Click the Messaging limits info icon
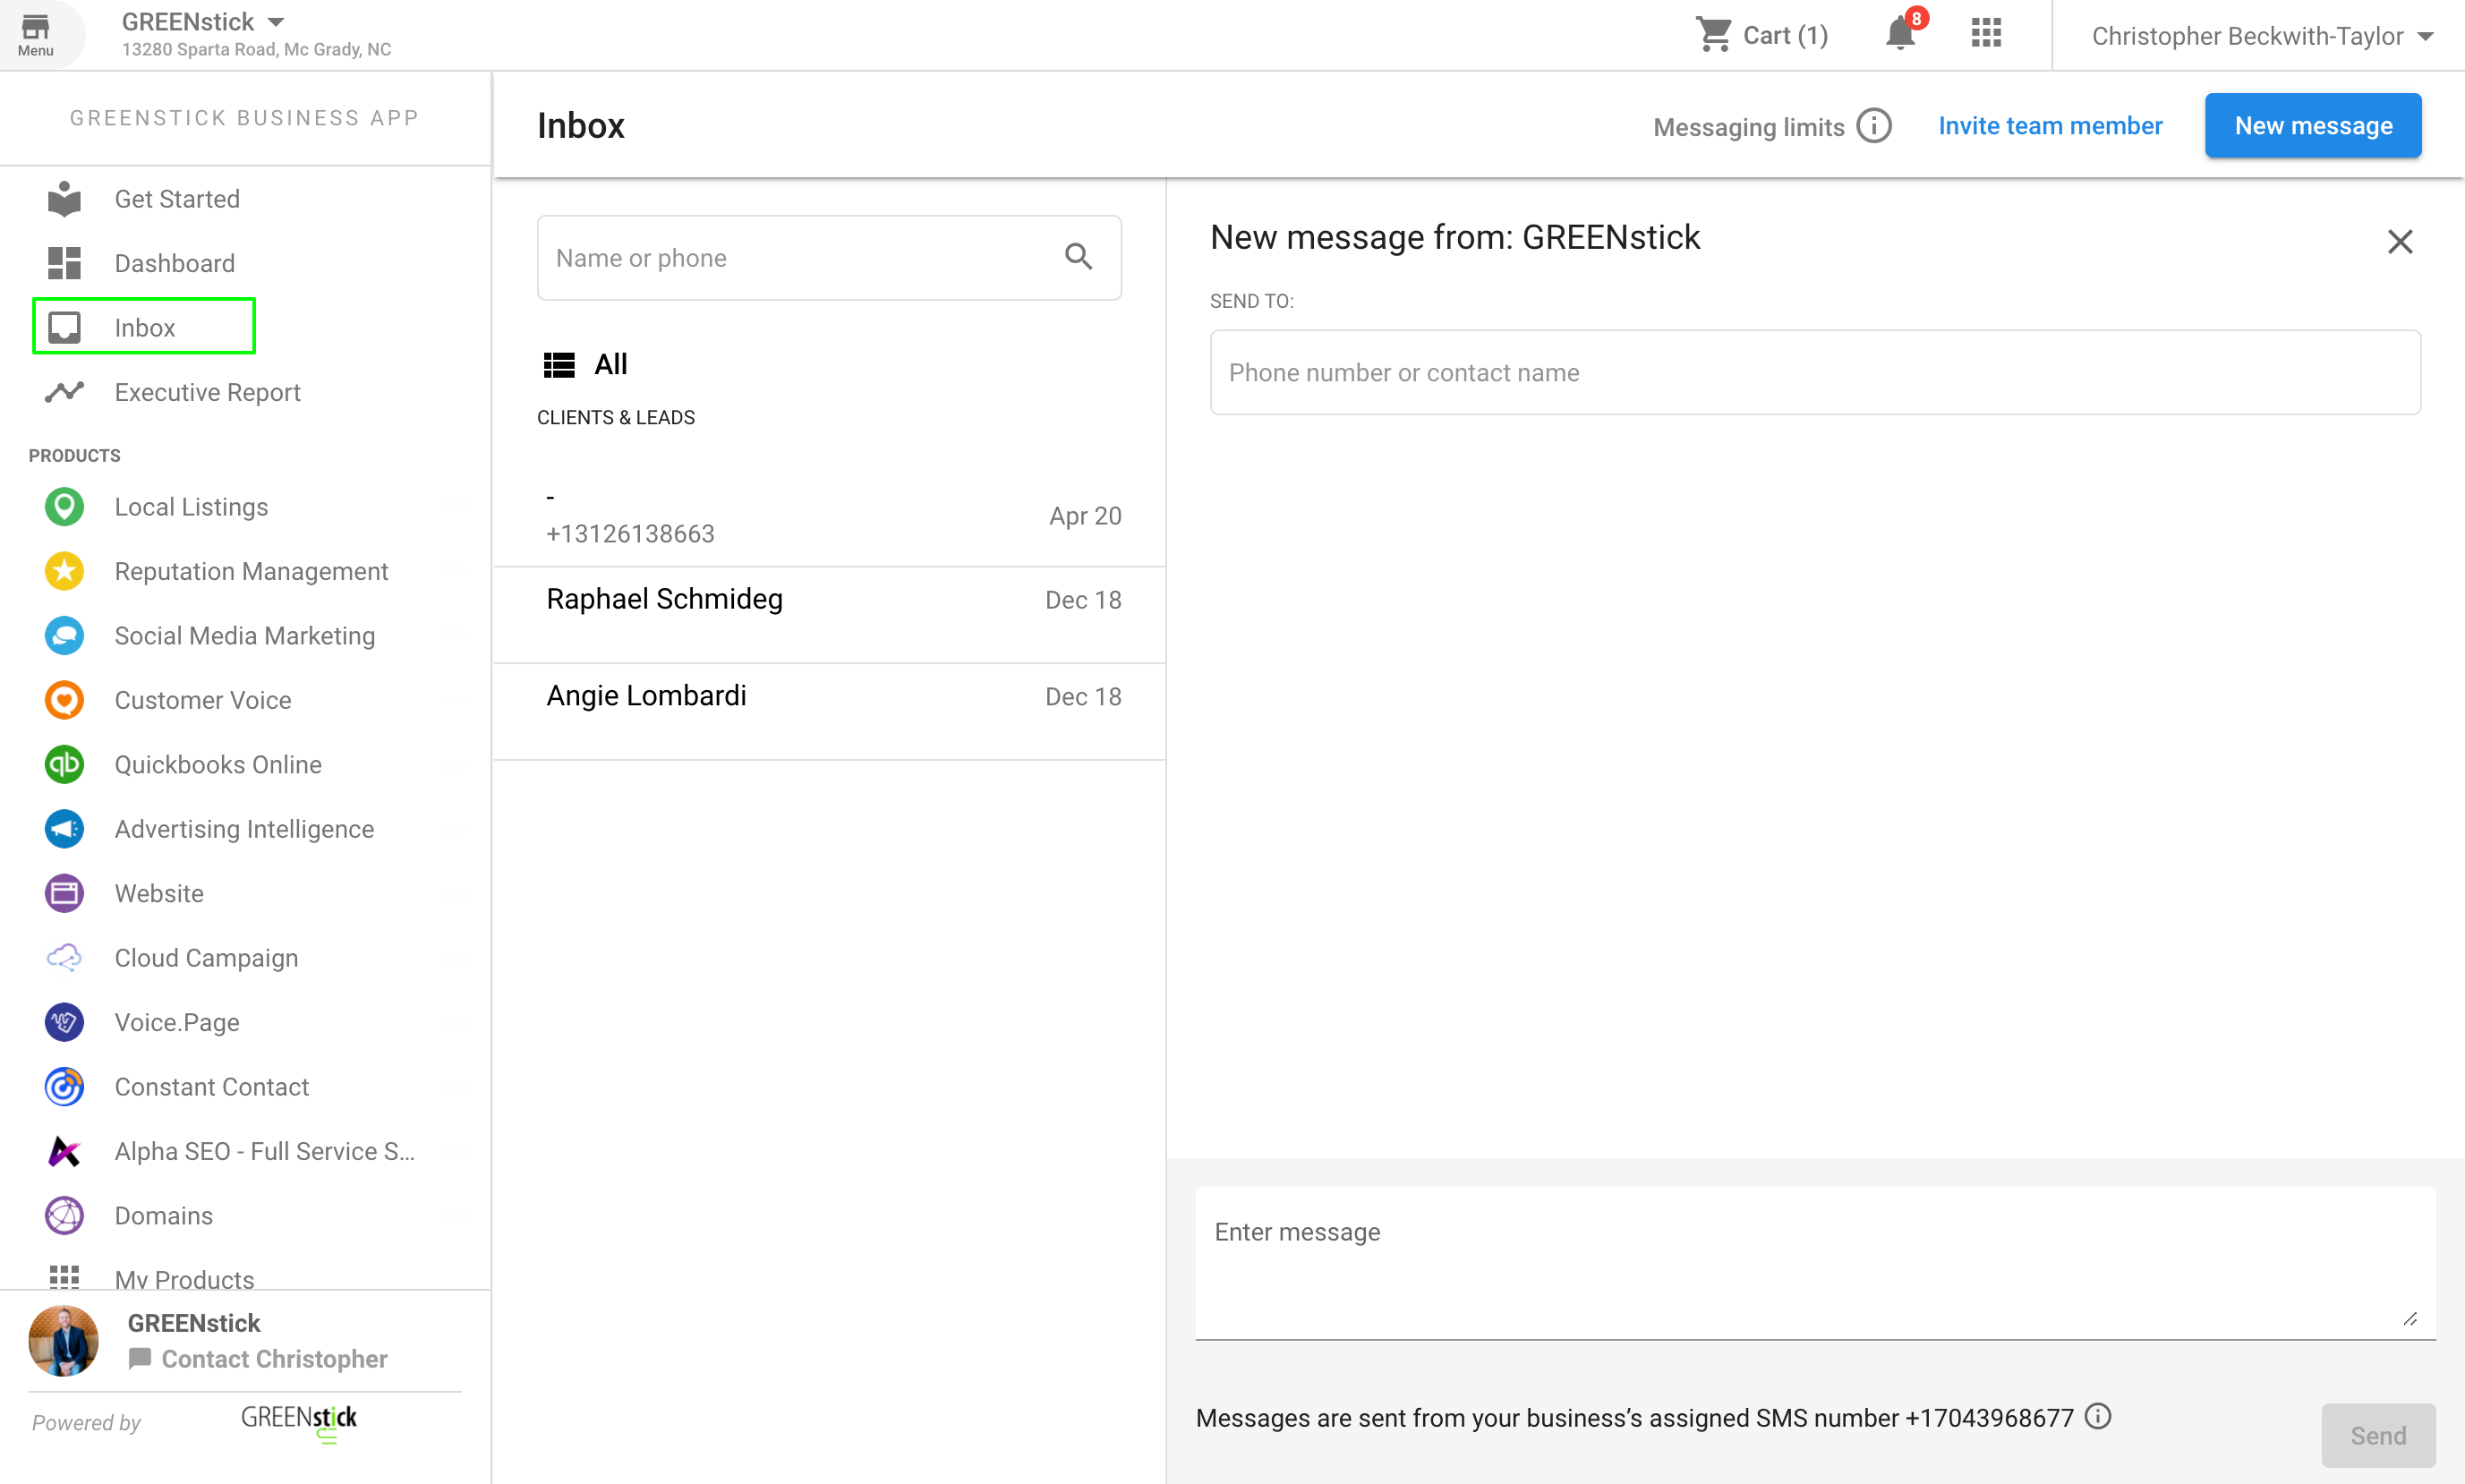2465x1484 pixels. click(1874, 127)
